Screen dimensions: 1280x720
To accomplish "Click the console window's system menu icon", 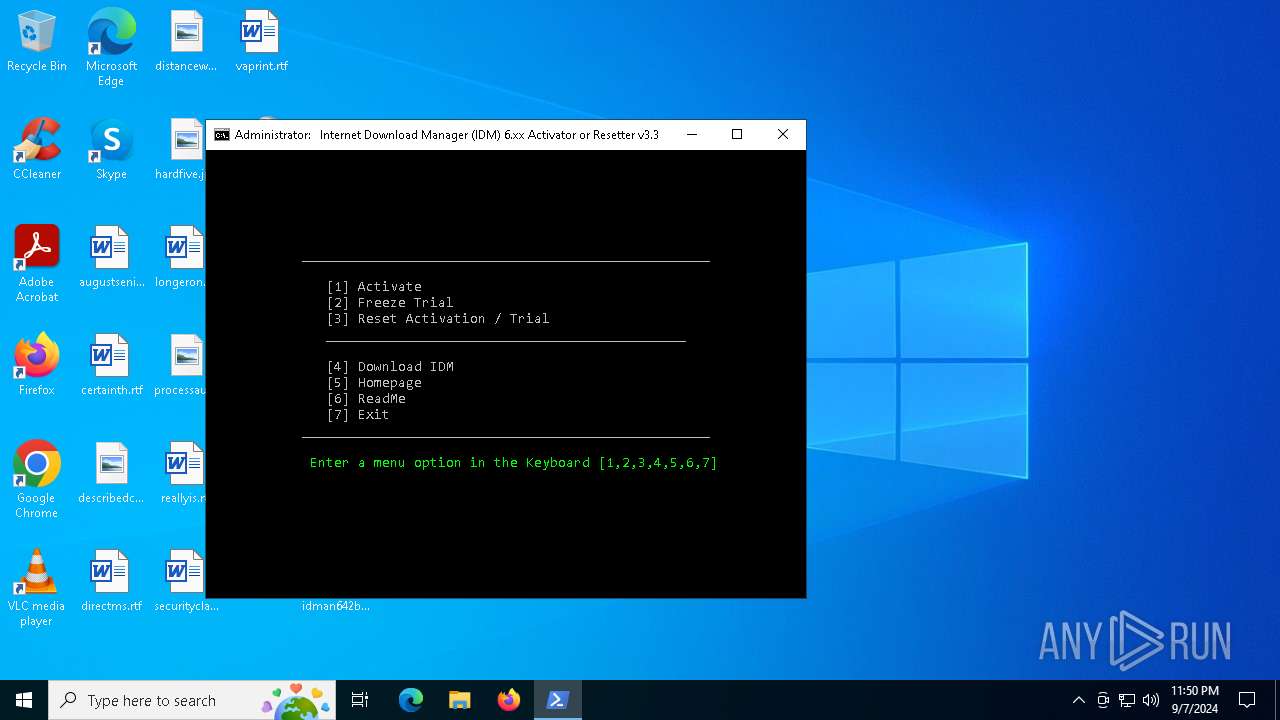I will click(x=222, y=135).
